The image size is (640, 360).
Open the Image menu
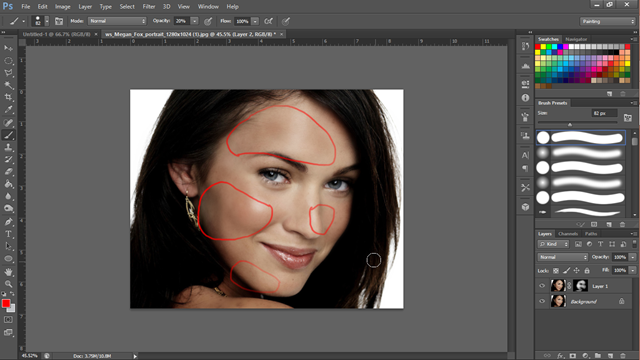point(62,7)
